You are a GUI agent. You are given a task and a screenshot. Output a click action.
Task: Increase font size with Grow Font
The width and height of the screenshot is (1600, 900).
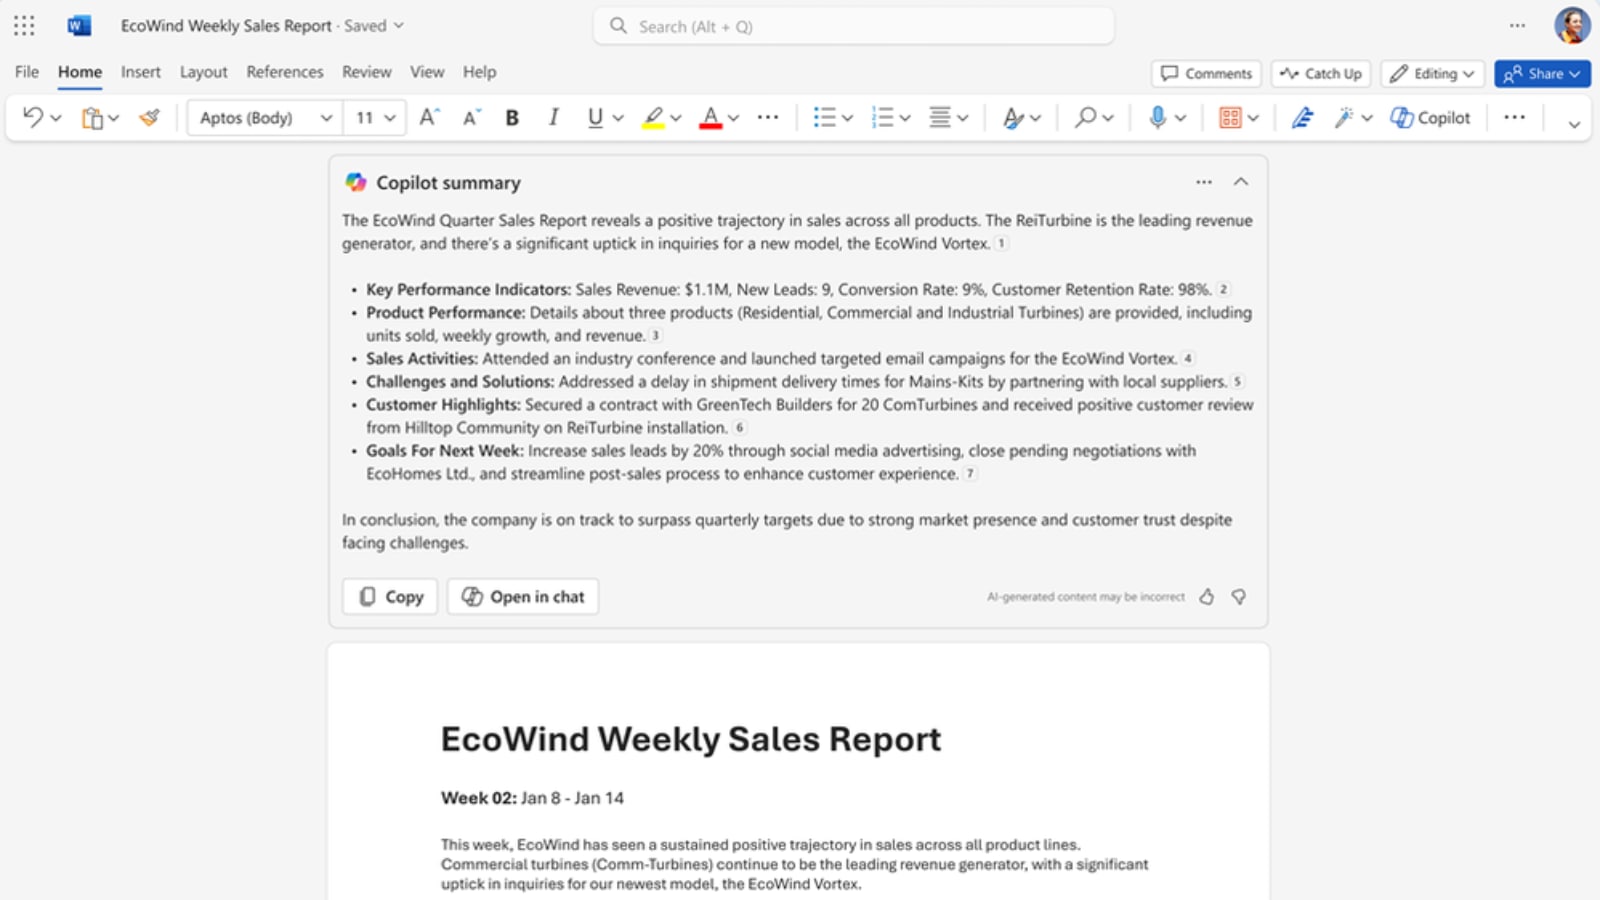point(428,117)
